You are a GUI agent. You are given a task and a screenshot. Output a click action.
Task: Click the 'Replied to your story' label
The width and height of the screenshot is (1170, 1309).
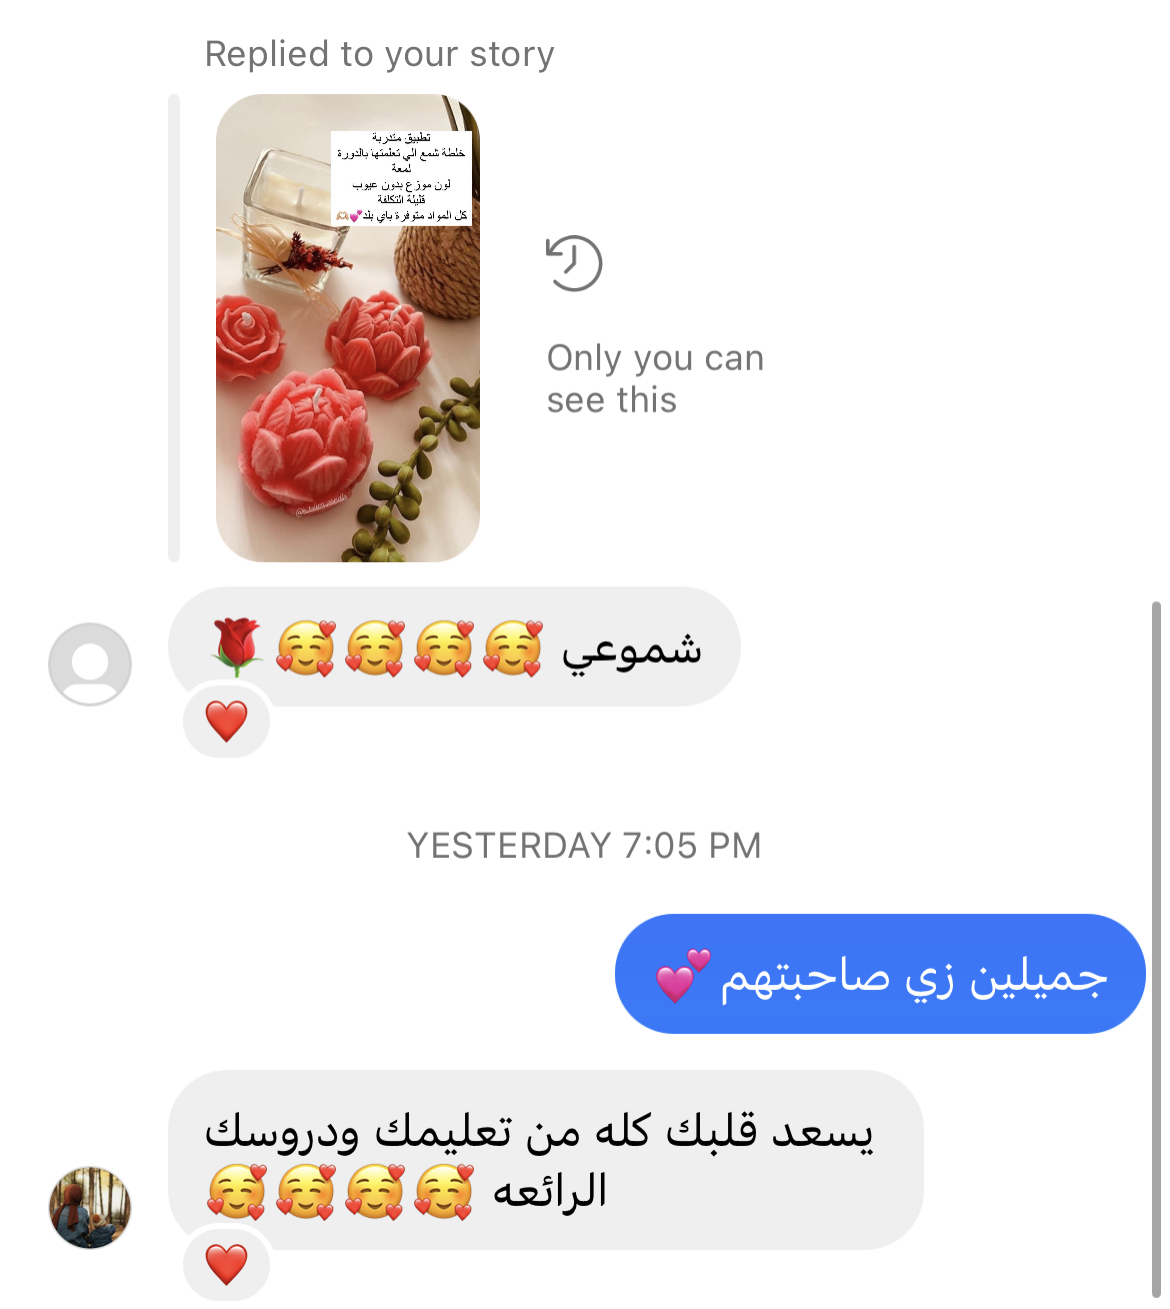tap(379, 54)
